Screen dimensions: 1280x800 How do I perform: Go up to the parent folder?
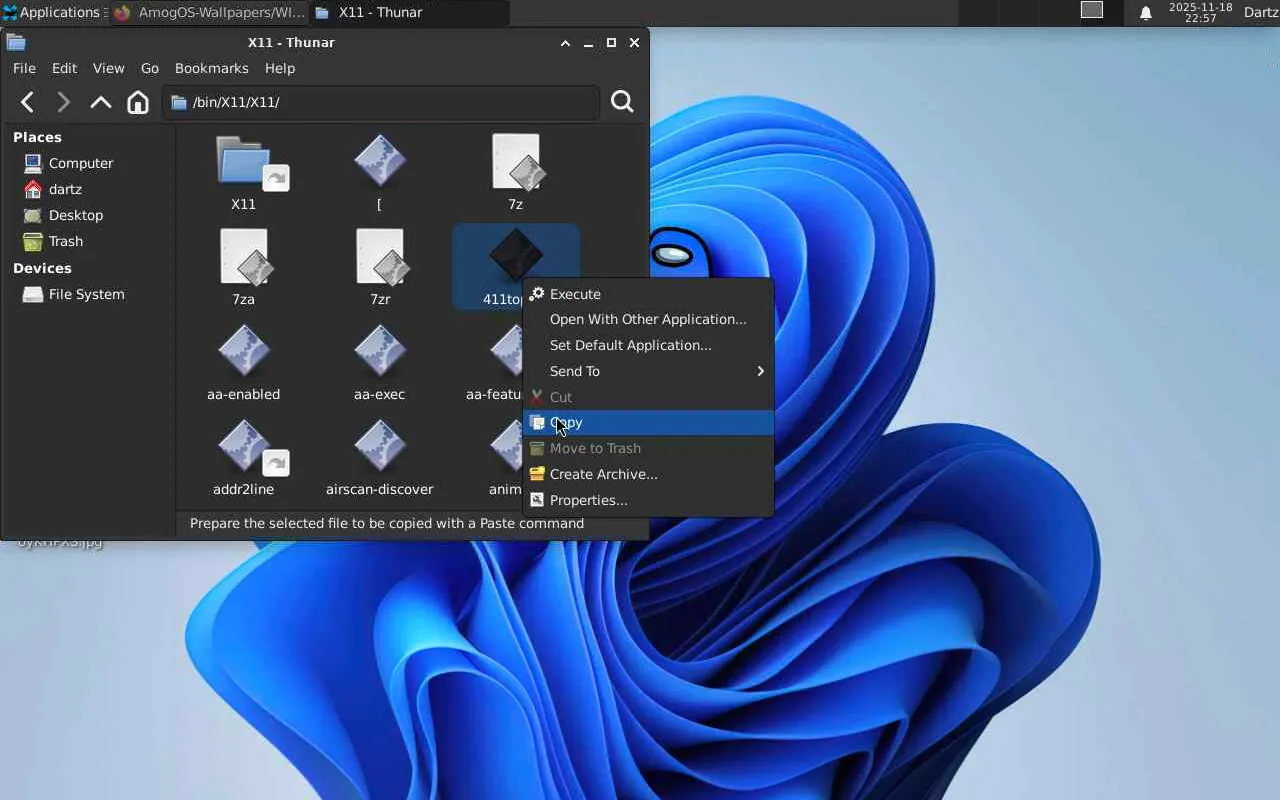point(100,102)
